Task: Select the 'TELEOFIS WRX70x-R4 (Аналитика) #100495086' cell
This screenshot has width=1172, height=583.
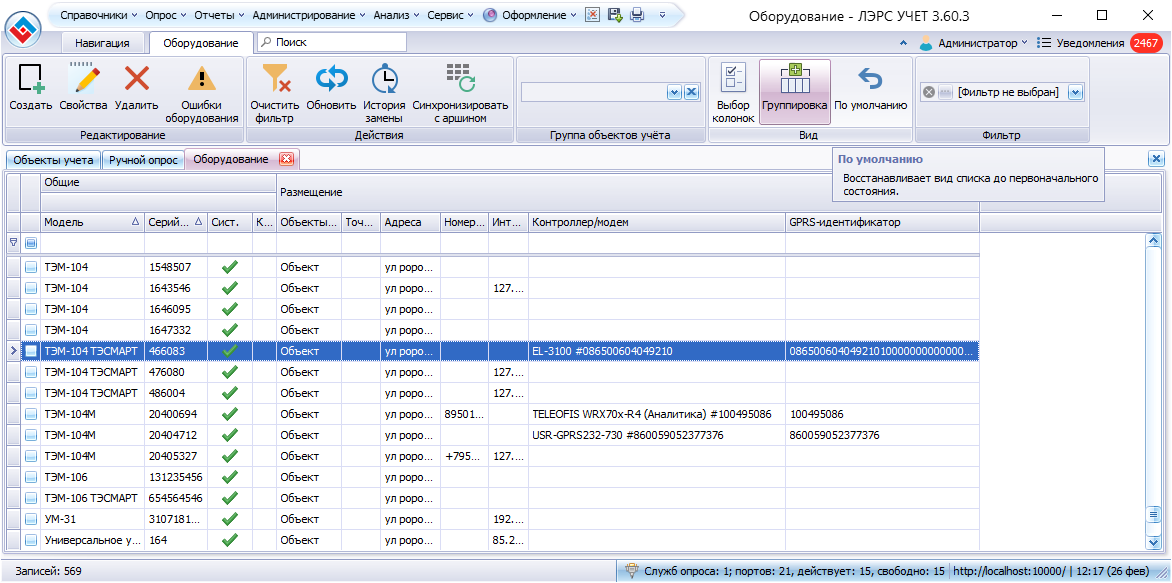Action: [657, 414]
